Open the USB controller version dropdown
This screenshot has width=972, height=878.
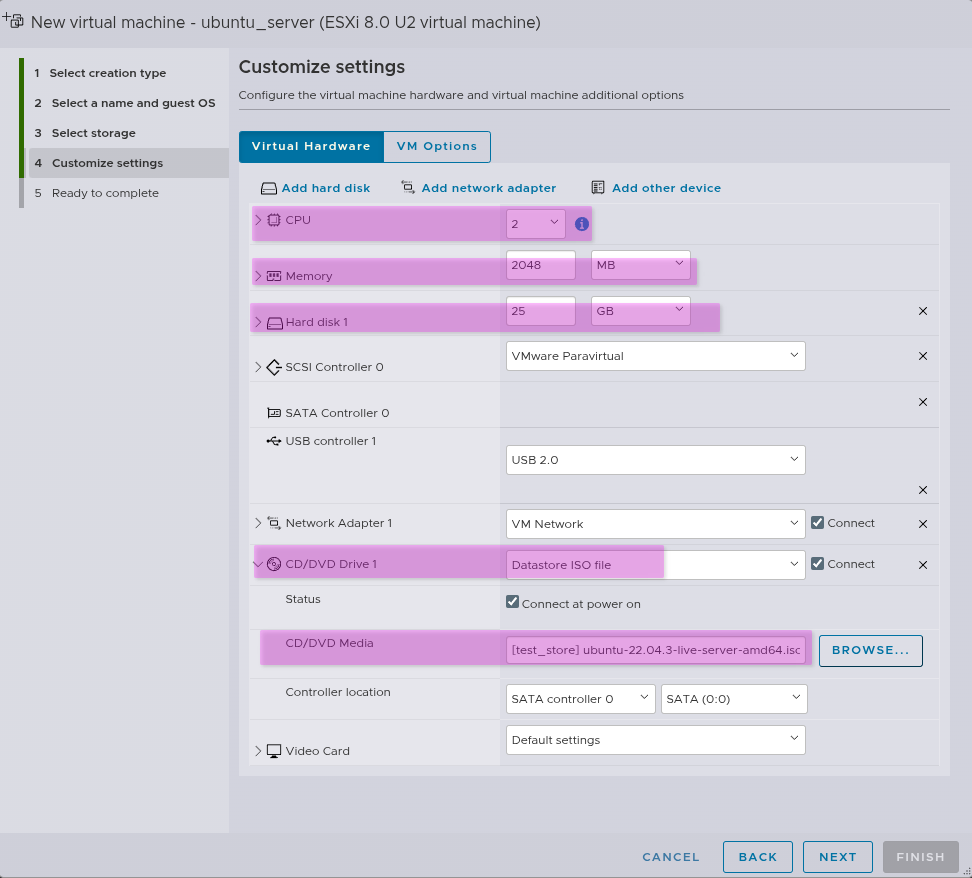pos(655,460)
